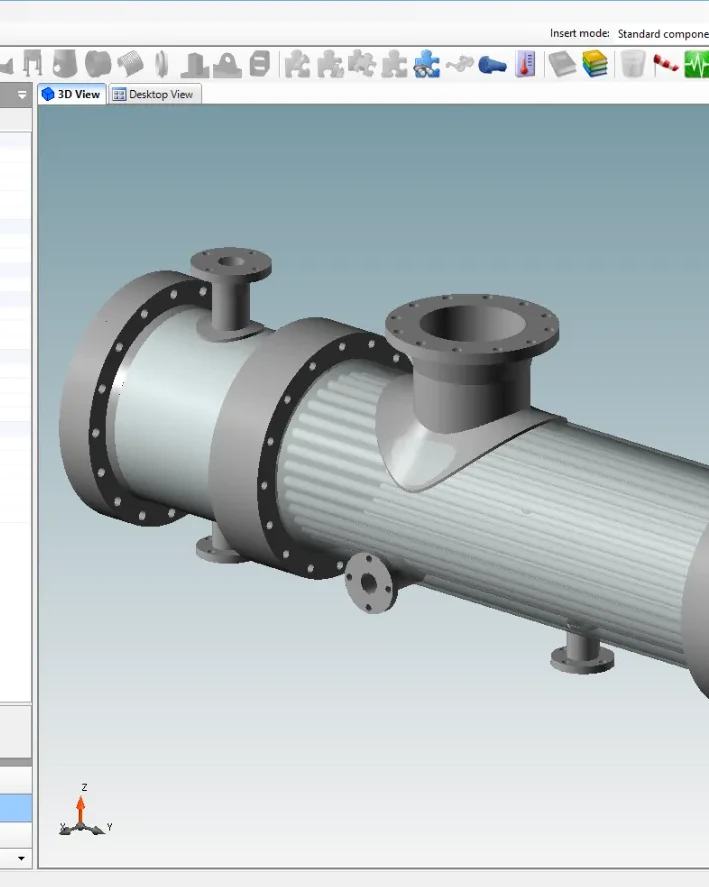
Task: Open the thermometer temperature icon
Action: (x=525, y=65)
